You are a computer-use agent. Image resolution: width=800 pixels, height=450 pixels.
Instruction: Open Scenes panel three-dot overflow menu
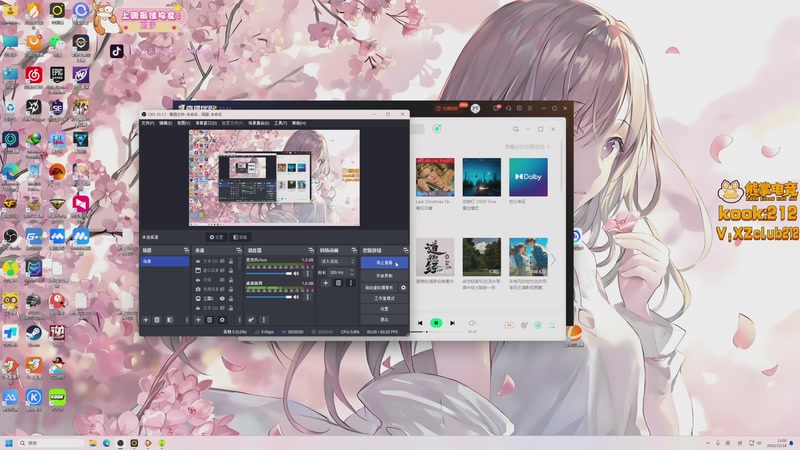pyautogui.click(x=187, y=320)
